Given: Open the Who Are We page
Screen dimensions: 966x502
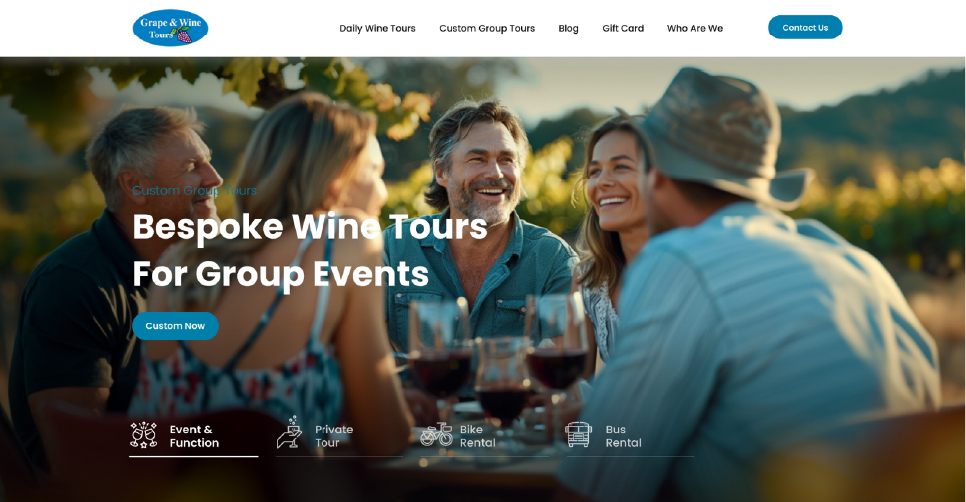Looking at the screenshot, I should point(695,28).
